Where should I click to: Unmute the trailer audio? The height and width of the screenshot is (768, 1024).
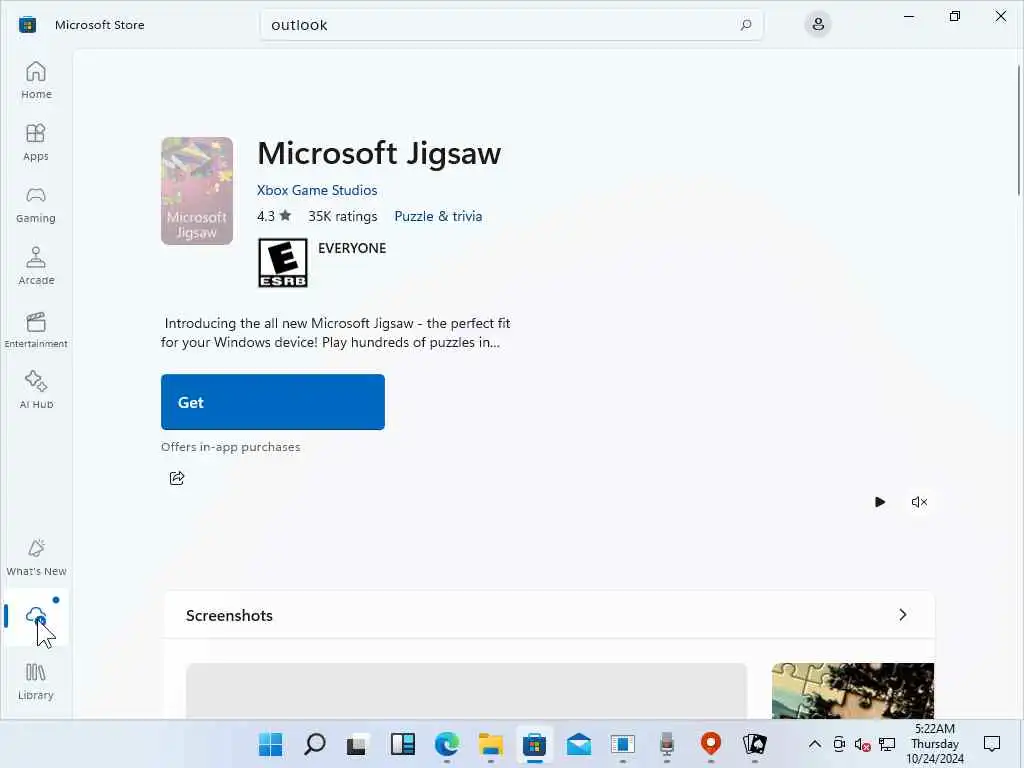(x=919, y=502)
